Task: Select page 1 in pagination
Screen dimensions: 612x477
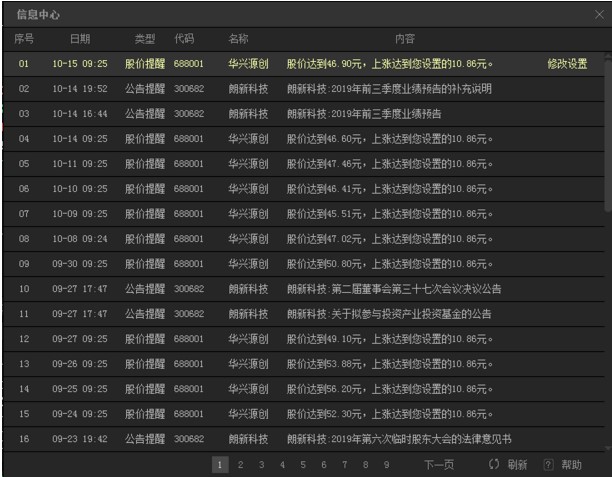Action: [x=220, y=465]
